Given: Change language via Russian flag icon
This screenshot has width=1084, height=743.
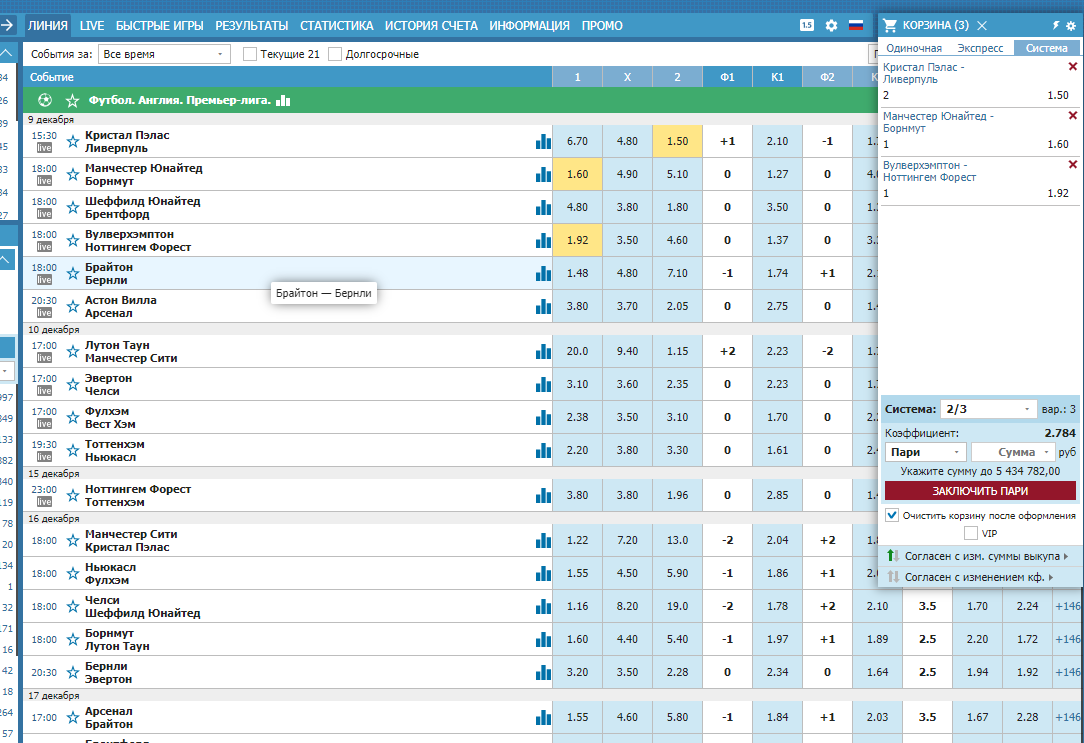Looking at the screenshot, I should click(x=856, y=26).
